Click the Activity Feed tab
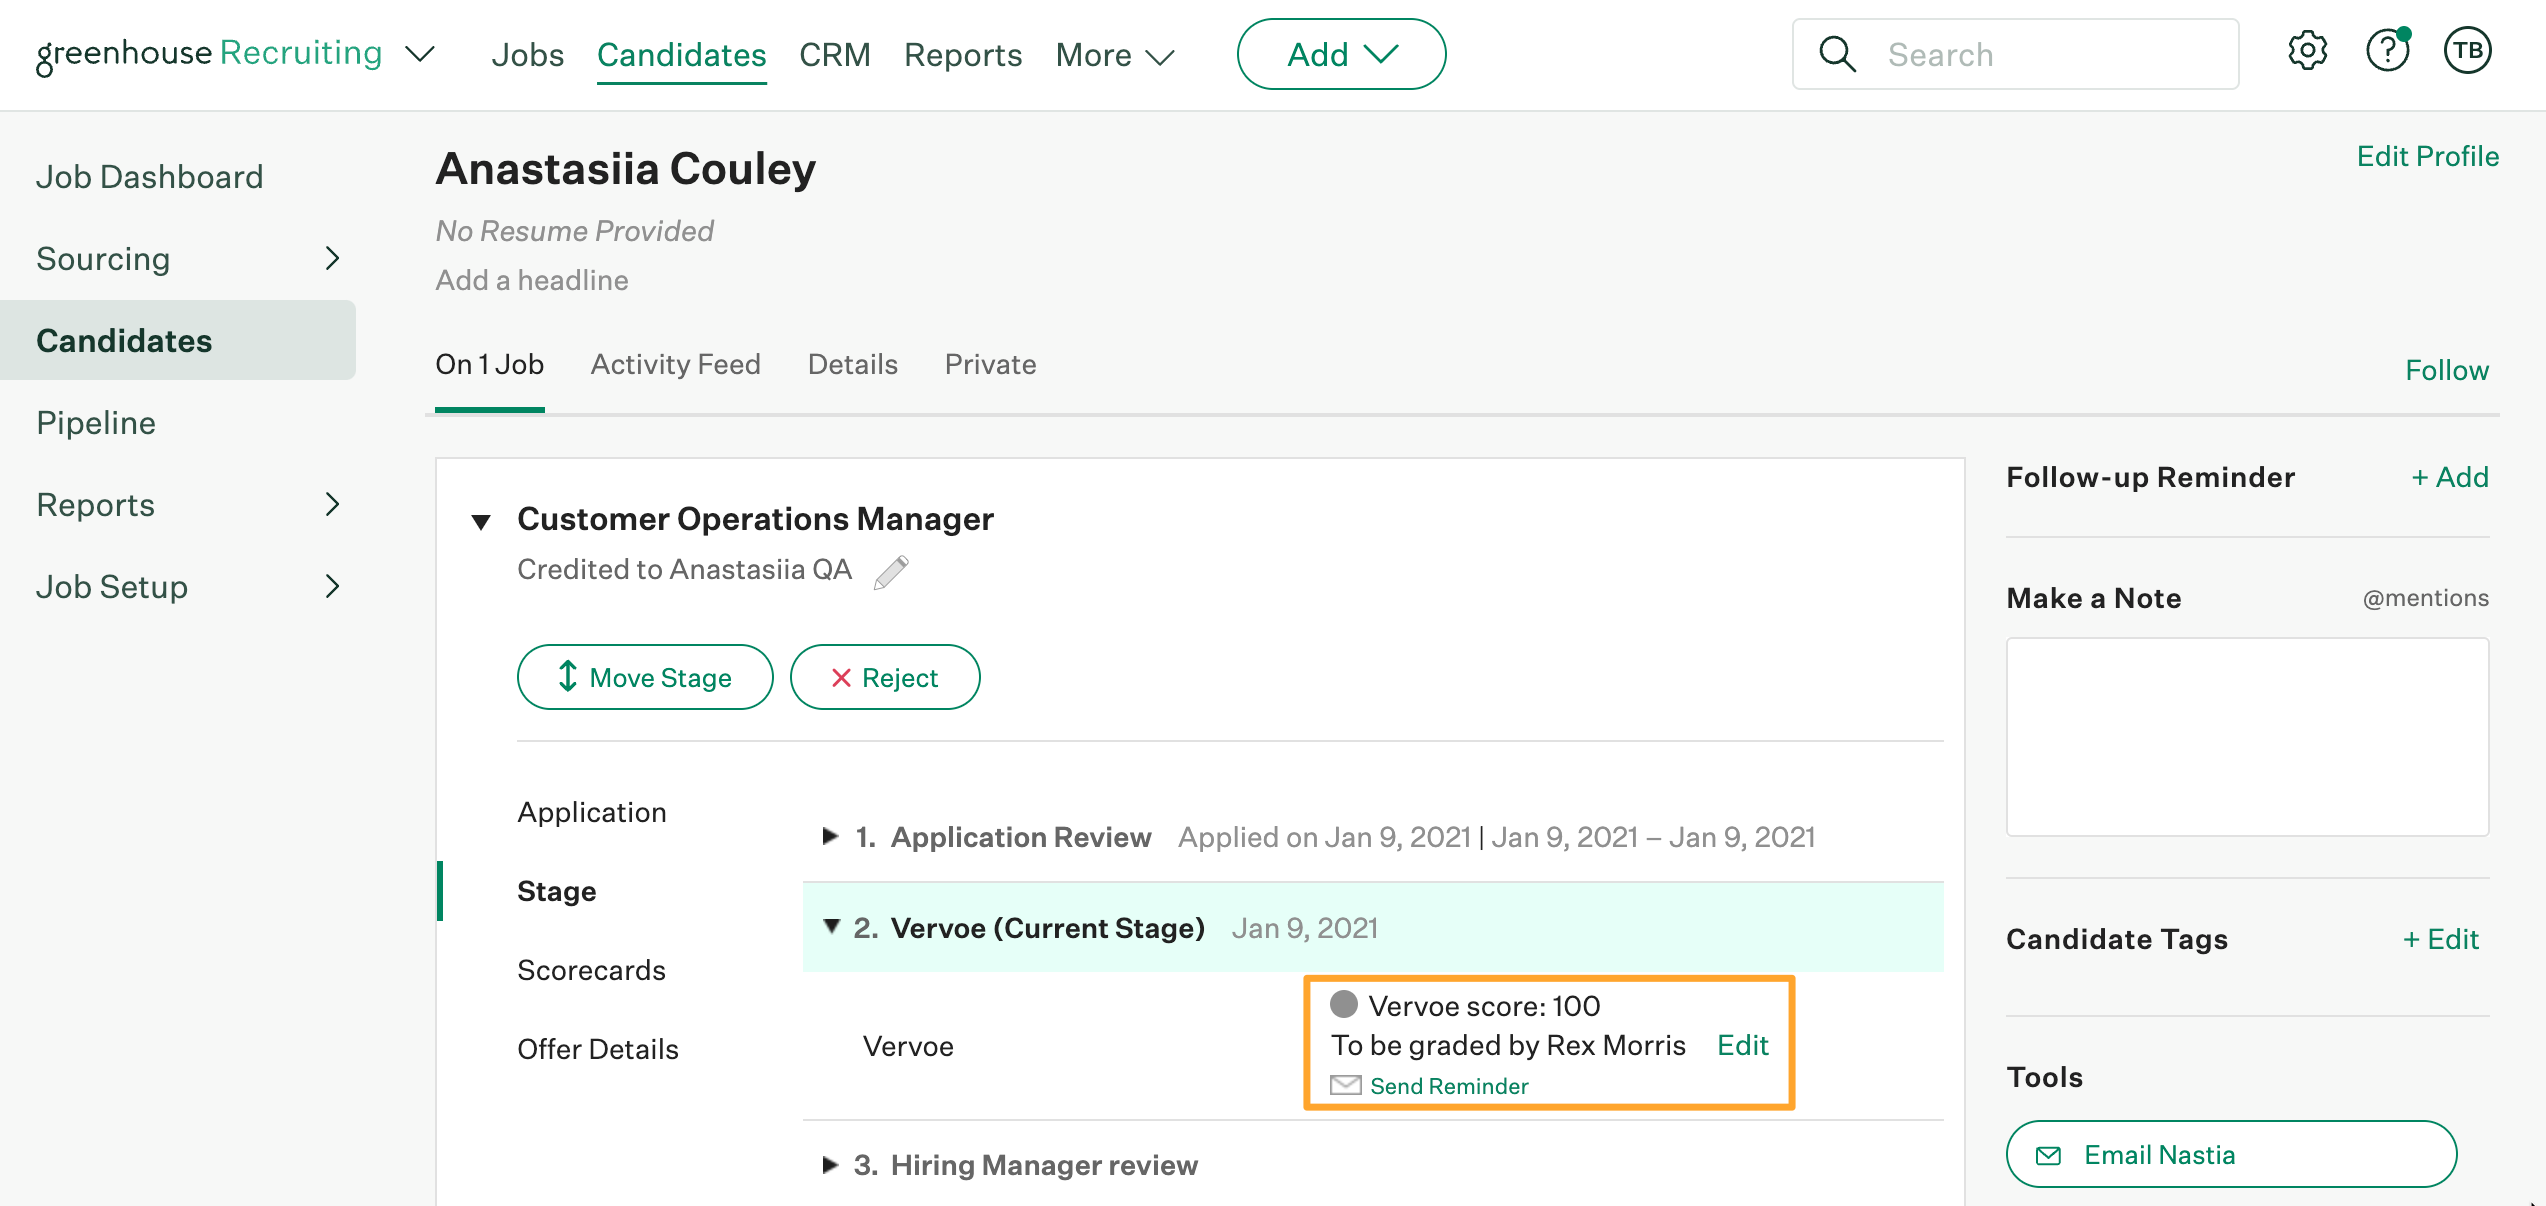The height and width of the screenshot is (1206, 2546). pos(675,364)
